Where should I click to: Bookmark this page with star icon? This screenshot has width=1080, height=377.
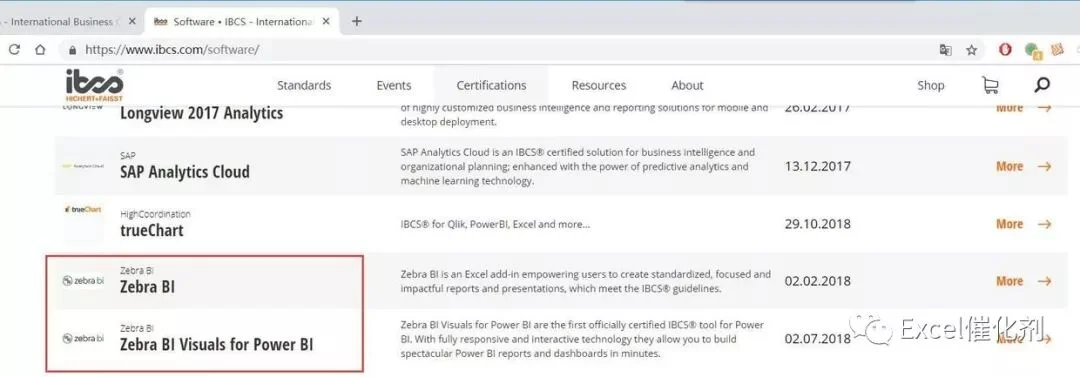coord(971,50)
